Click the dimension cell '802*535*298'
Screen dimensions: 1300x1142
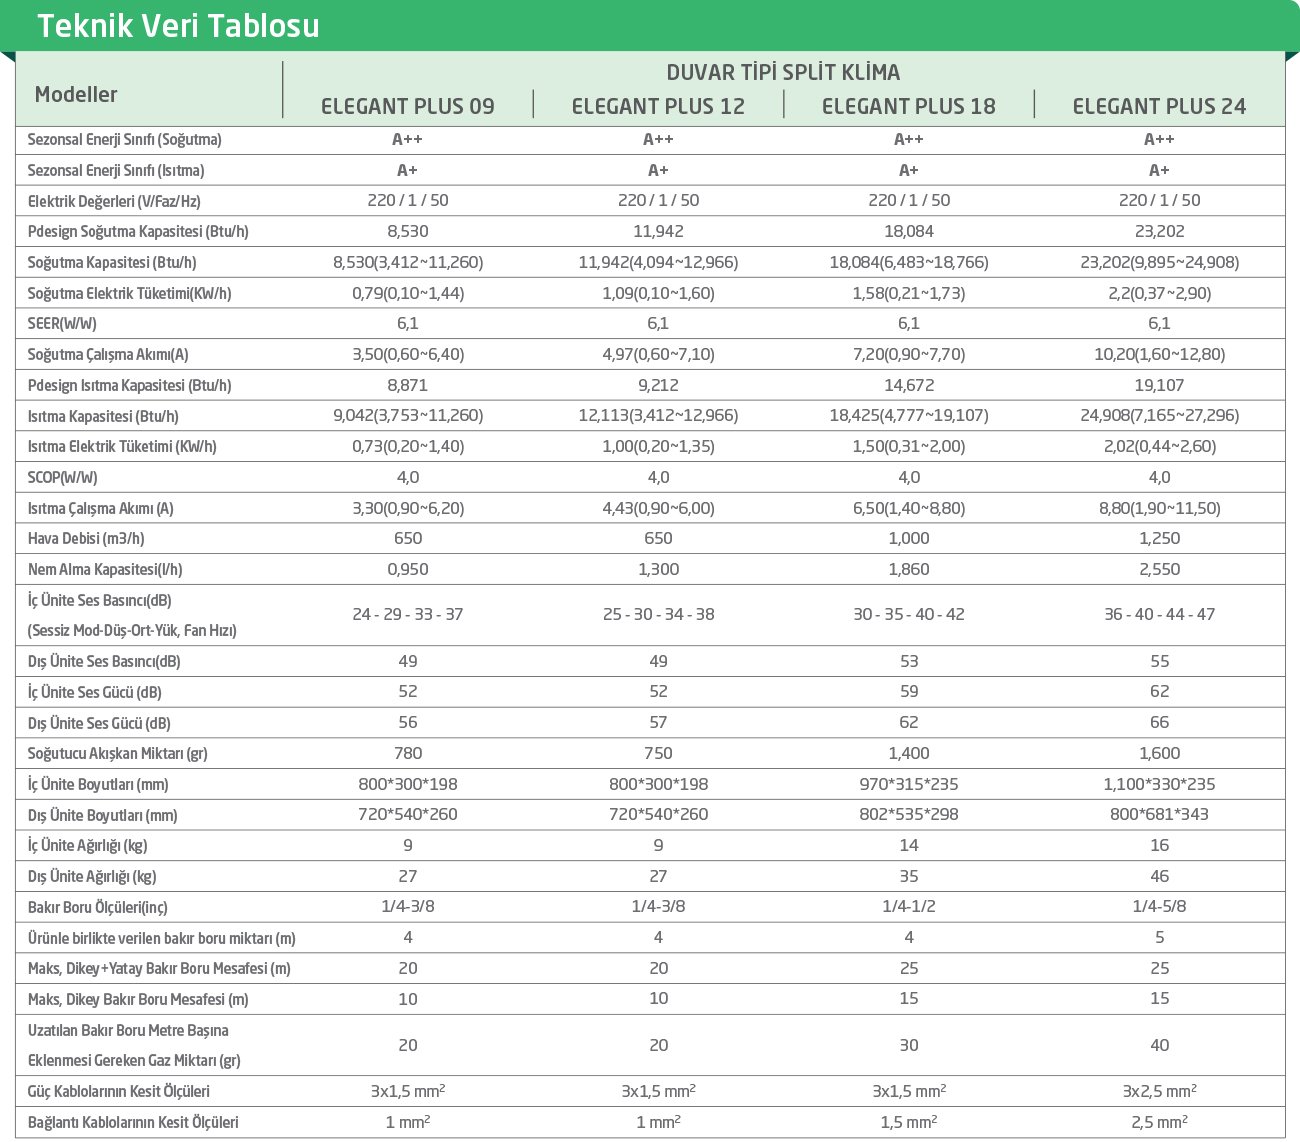point(909,814)
